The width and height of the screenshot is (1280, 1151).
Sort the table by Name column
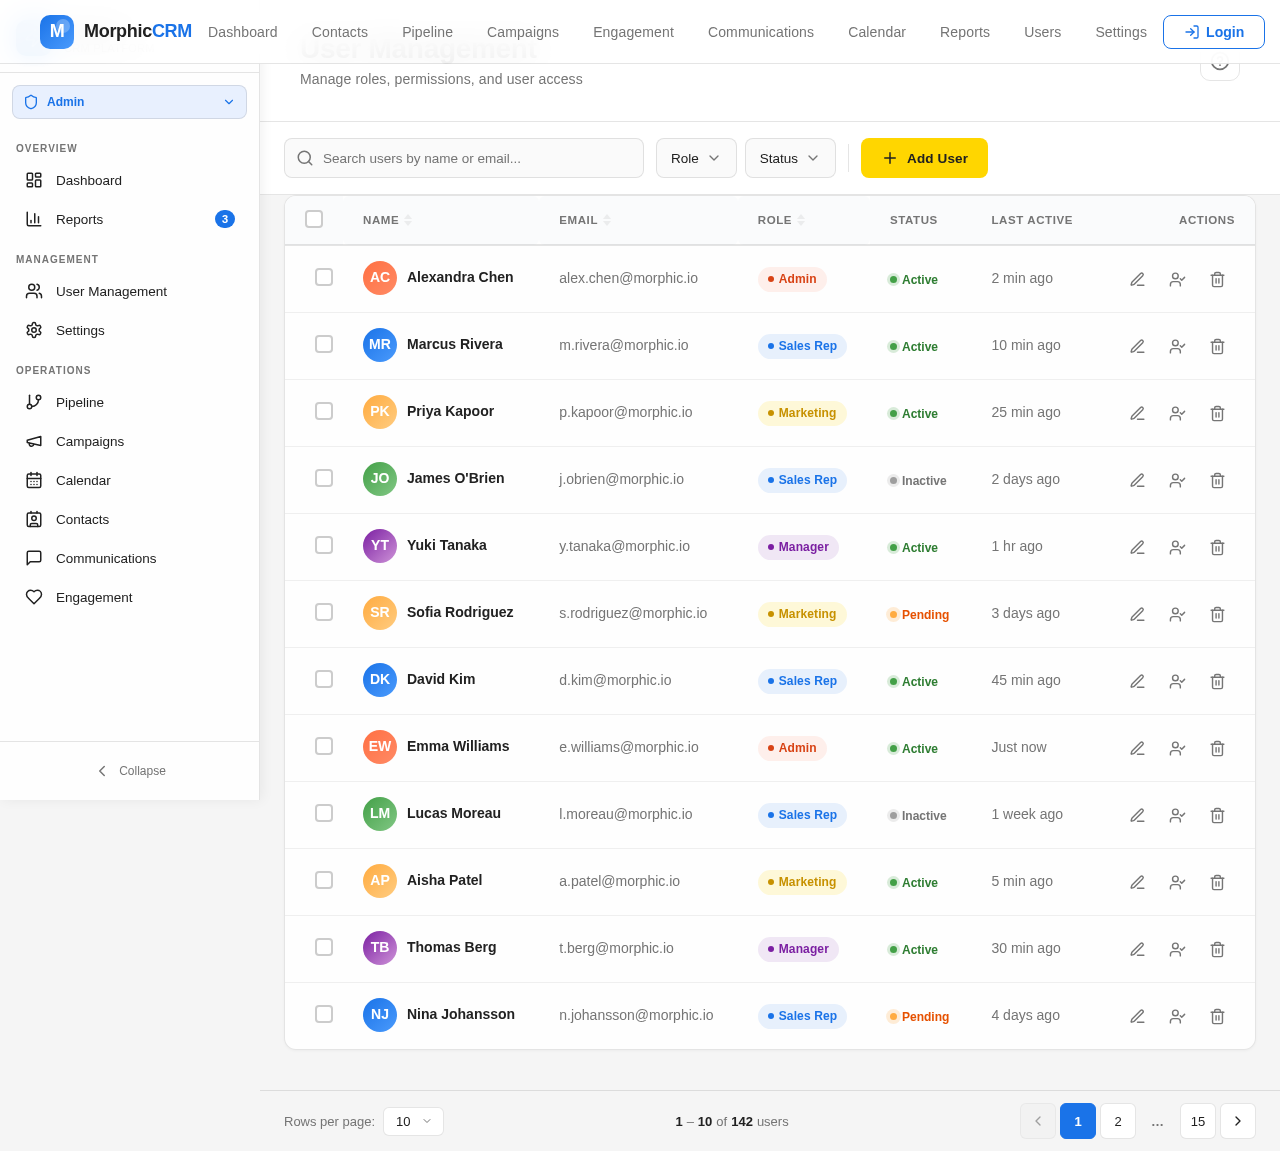pos(387,220)
